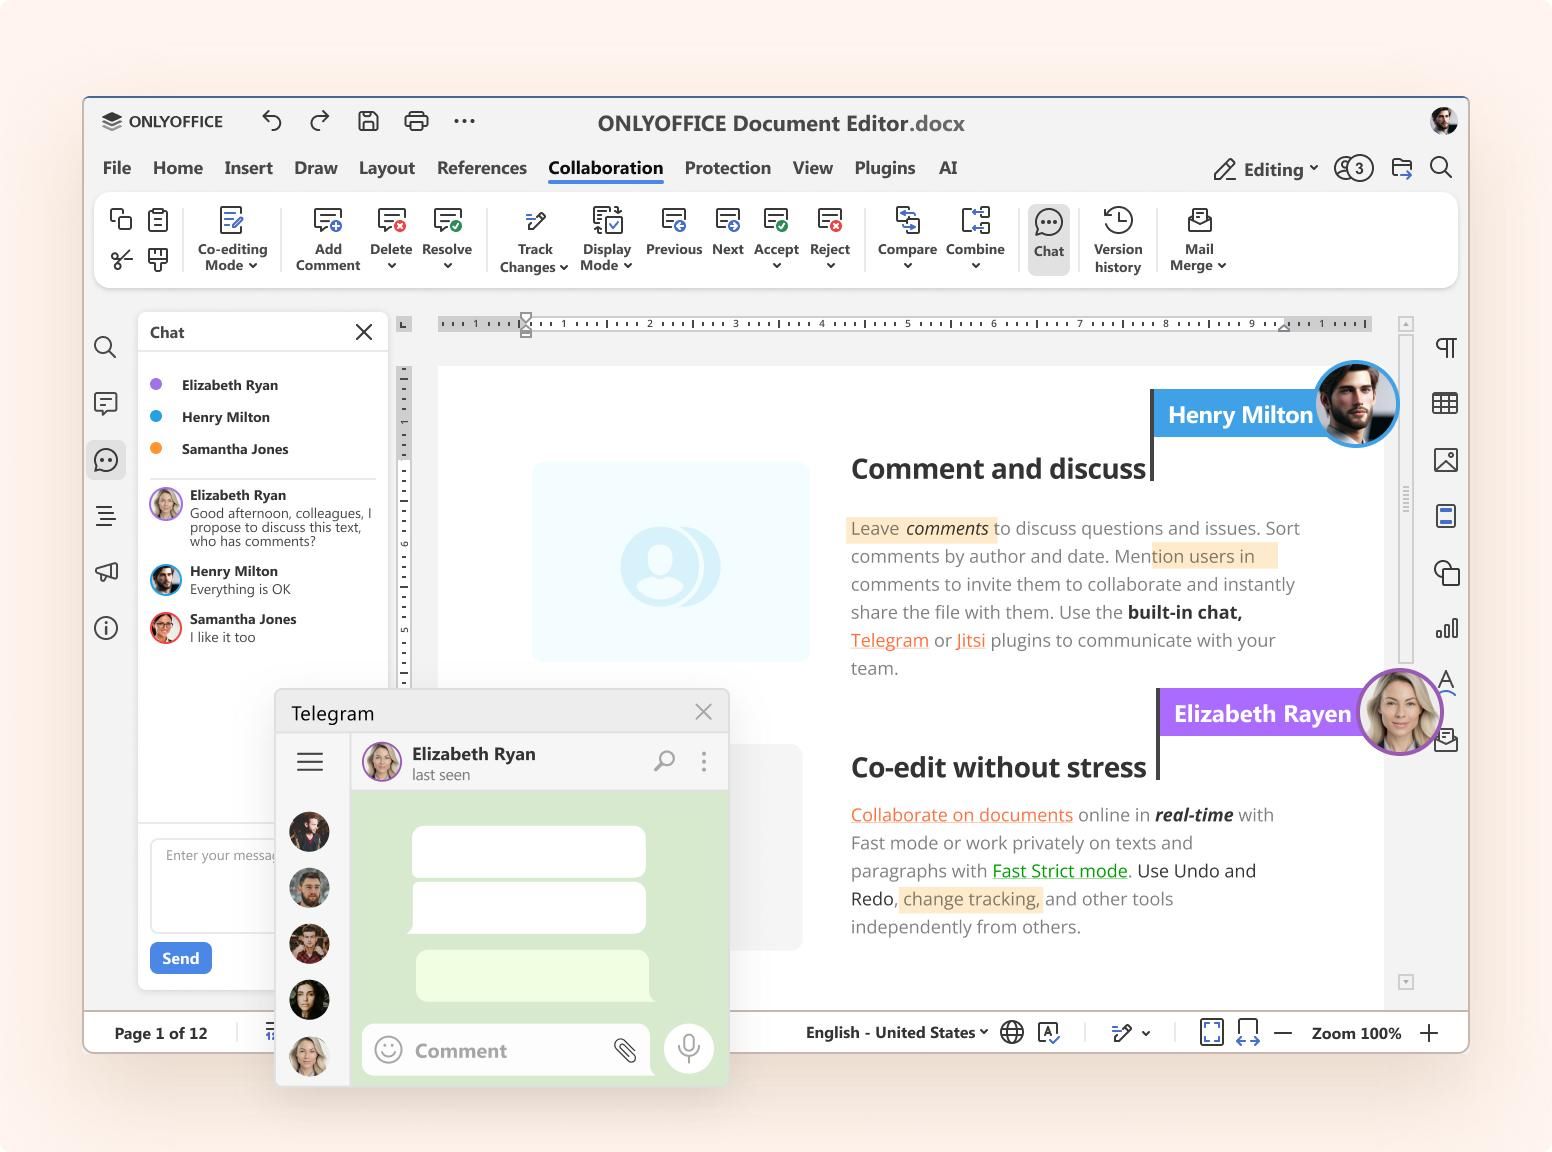Show the 3 connected users
This screenshot has width=1552, height=1152.
coord(1354,168)
